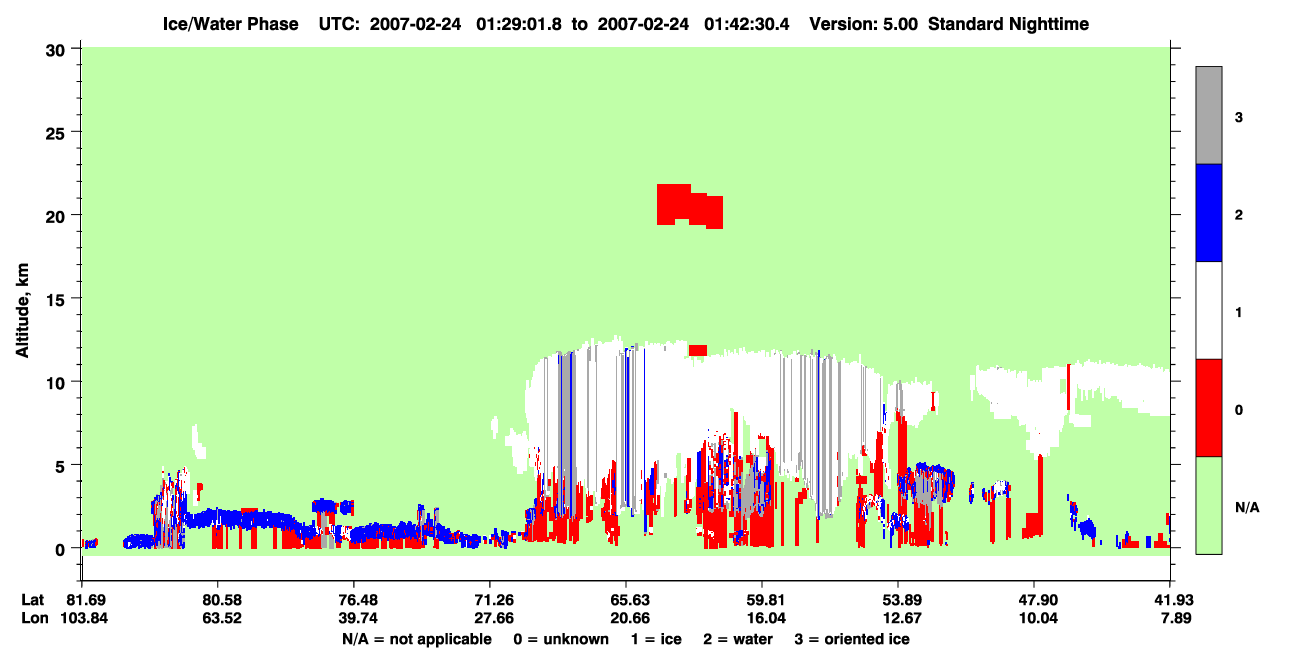Click the longitude value 103.84
This screenshot has height=667, width=1300.
(x=82, y=618)
